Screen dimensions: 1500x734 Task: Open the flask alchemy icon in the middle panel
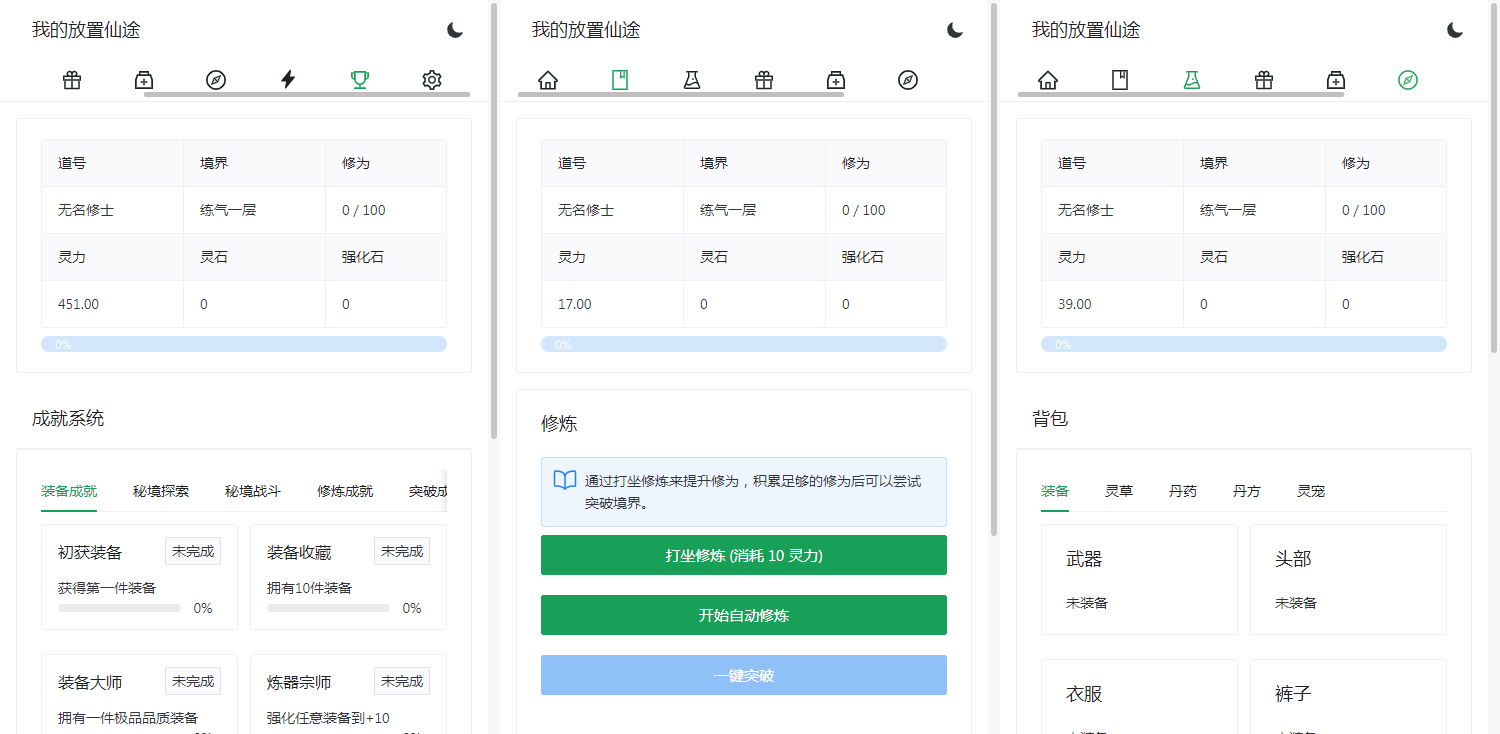pos(691,79)
